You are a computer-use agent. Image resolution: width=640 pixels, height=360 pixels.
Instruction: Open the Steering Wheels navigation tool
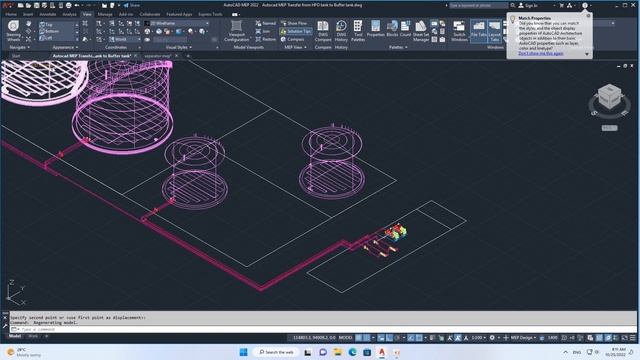pyautogui.click(x=13, y=31)
